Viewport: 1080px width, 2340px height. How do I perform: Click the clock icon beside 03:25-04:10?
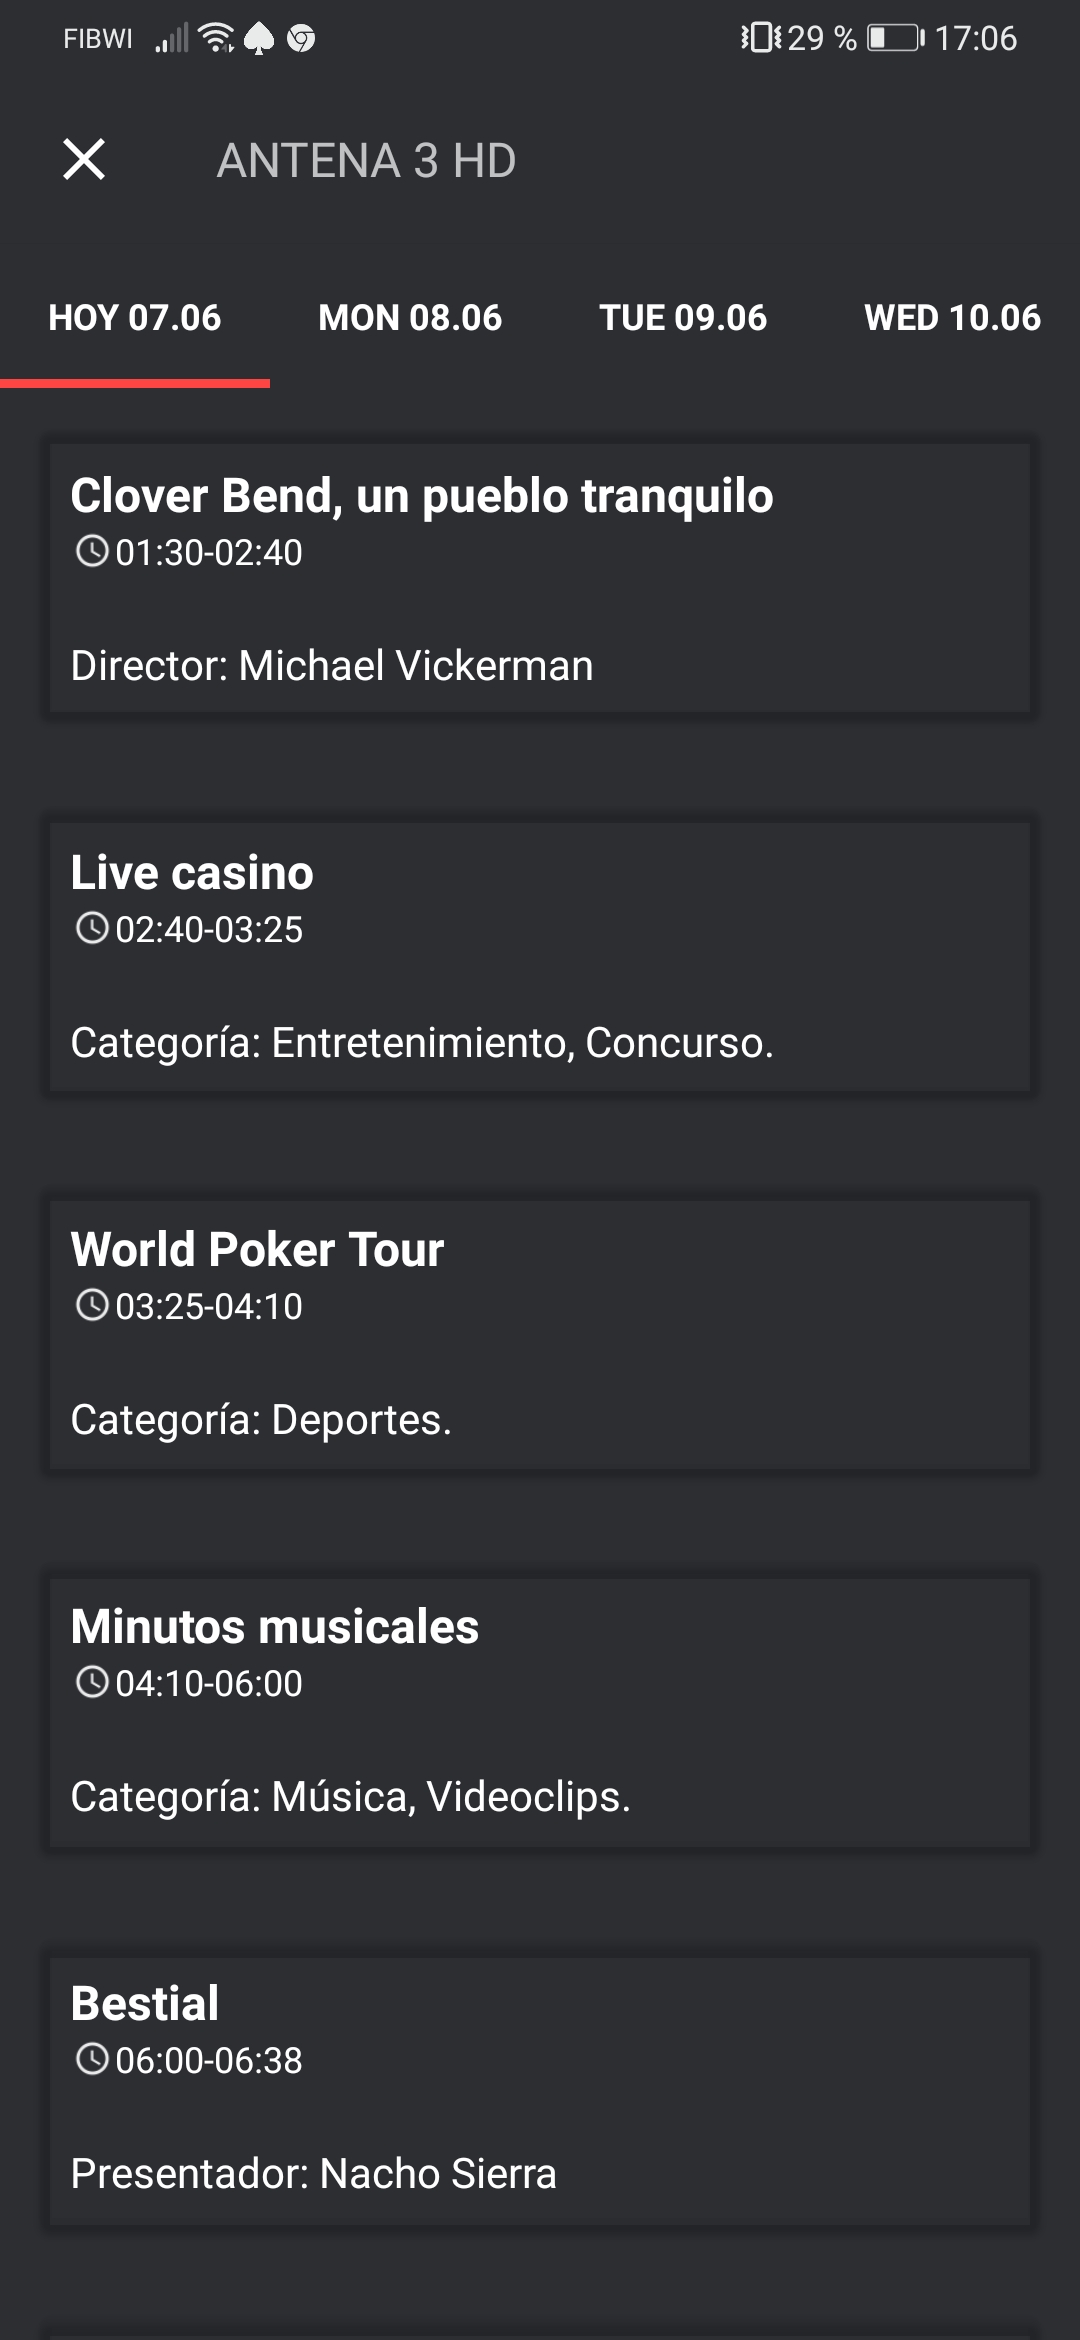tap(92, 1306)
